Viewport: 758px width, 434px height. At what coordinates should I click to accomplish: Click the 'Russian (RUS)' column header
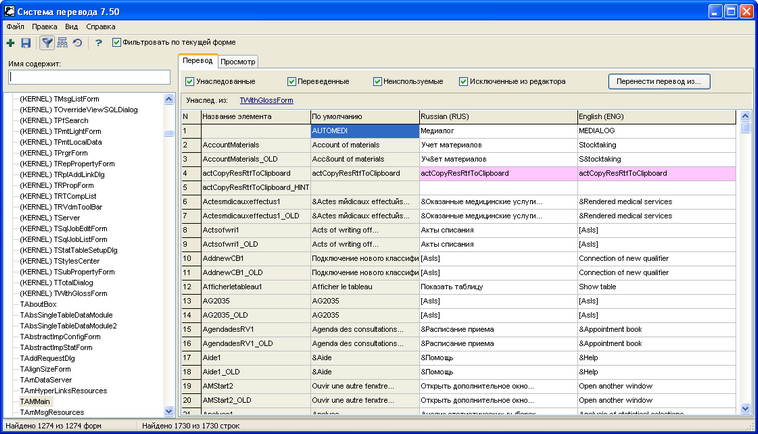coord(498,116)
